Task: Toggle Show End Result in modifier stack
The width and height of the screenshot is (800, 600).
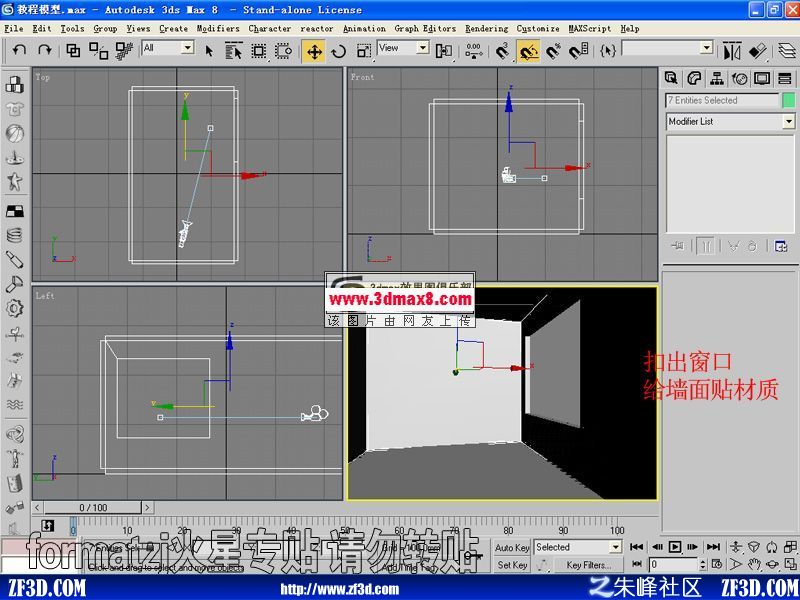Action: click(706, 246)
